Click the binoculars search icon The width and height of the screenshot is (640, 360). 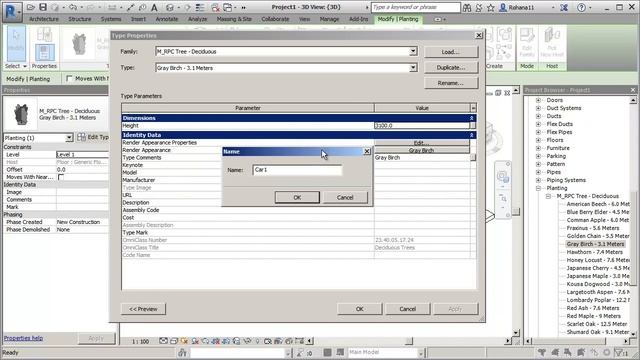click(x=467, y=7)
